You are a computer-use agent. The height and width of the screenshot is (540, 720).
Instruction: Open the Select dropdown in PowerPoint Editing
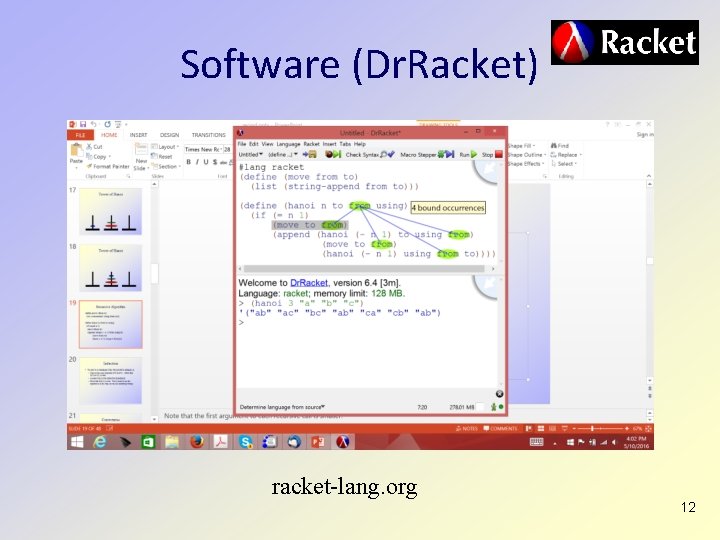pos(563,163)
